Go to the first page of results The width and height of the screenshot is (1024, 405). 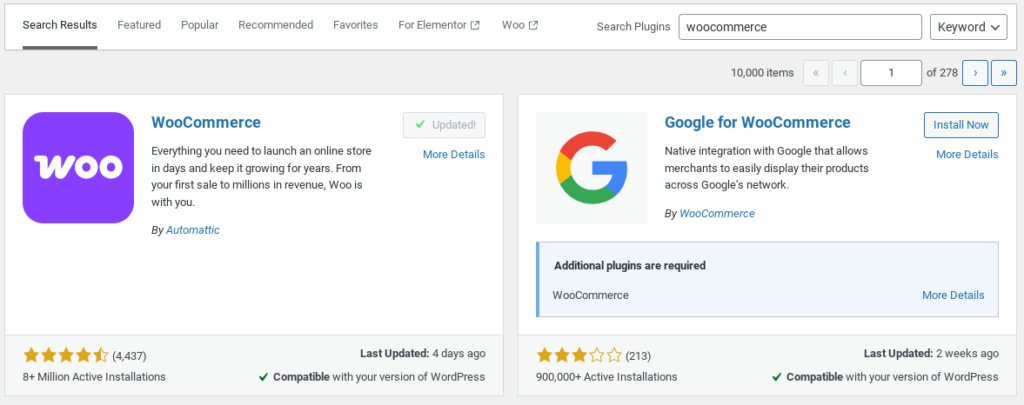coord(816,73)
